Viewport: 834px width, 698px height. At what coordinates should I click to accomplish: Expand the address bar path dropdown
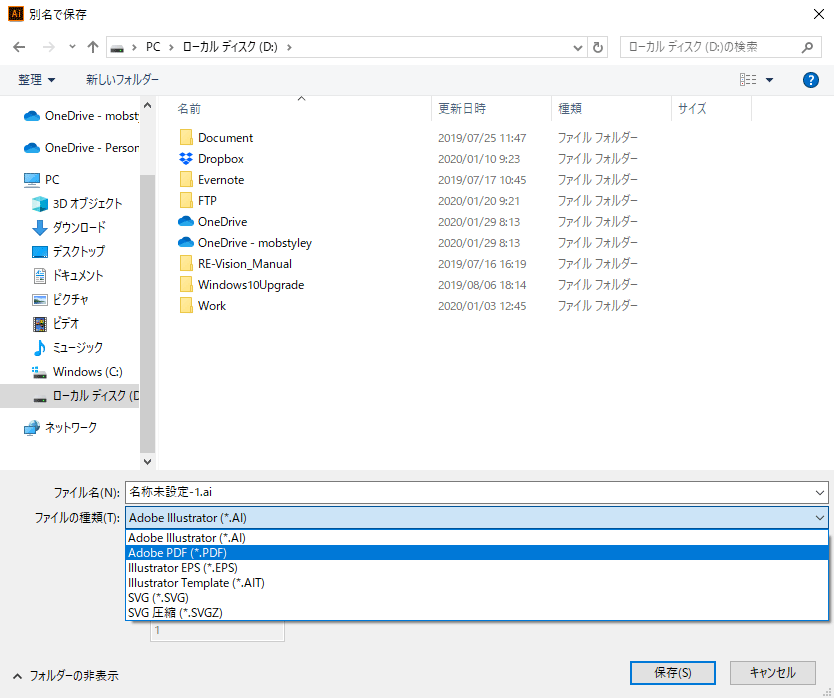click(x=577, y=47)
